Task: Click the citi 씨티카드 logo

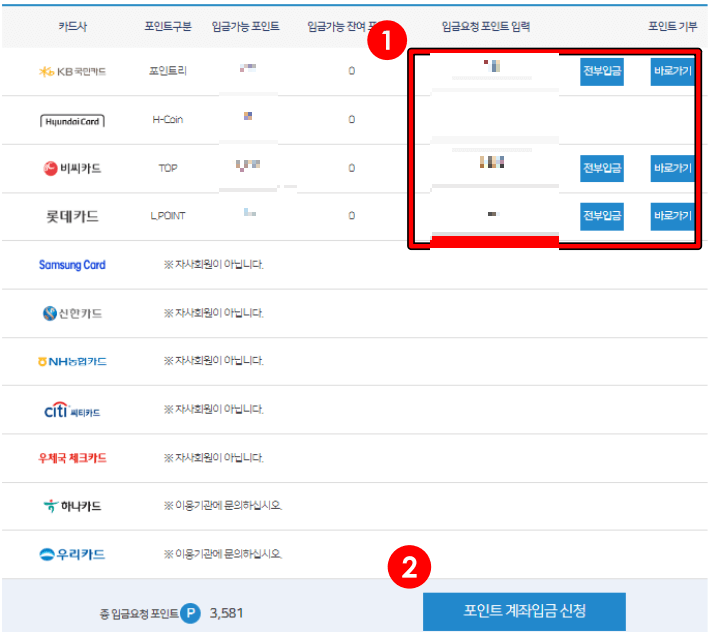Action: pyautogui.click(x=72, y=410)
